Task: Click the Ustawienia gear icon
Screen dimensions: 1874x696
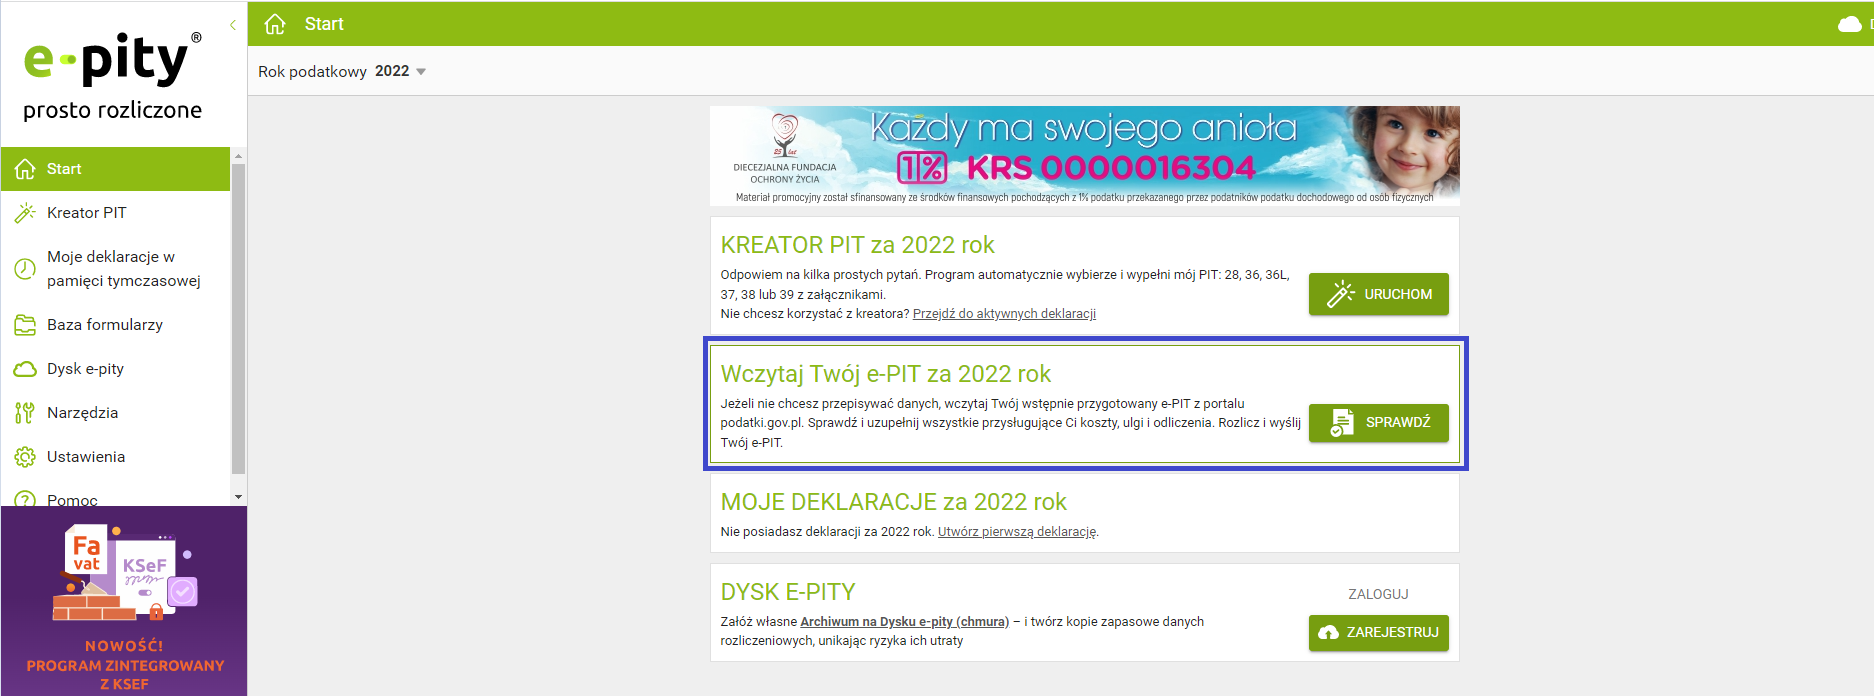Action: coord(25,457)
